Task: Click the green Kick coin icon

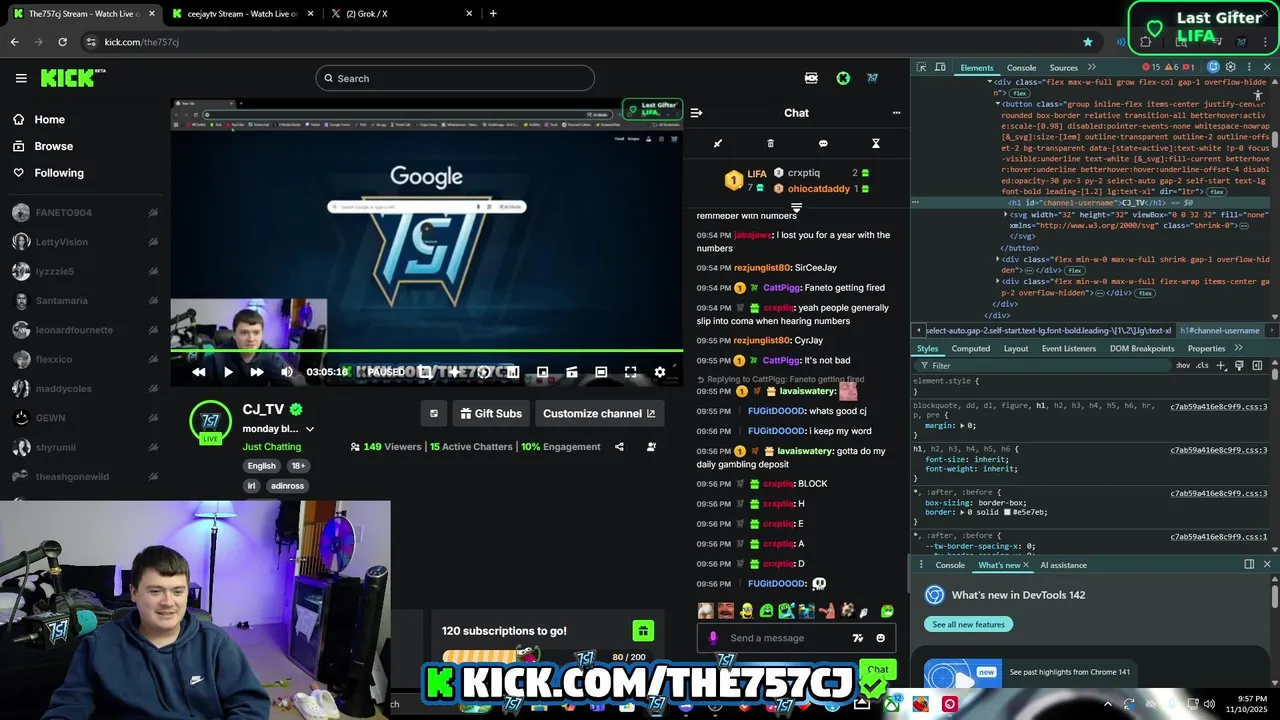Action: tap(843, 78)
